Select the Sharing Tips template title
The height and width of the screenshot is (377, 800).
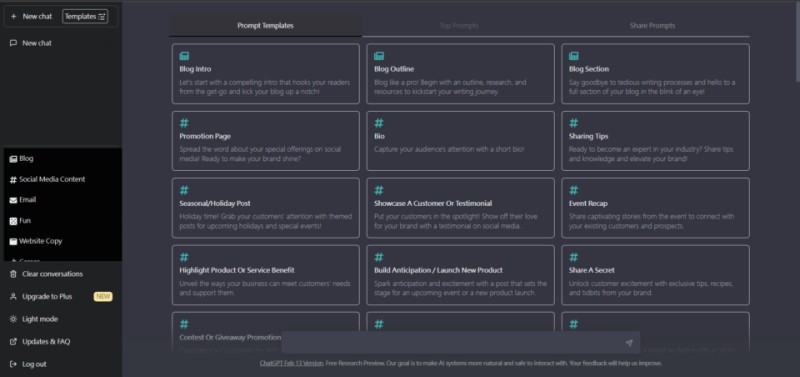point(588,136)
